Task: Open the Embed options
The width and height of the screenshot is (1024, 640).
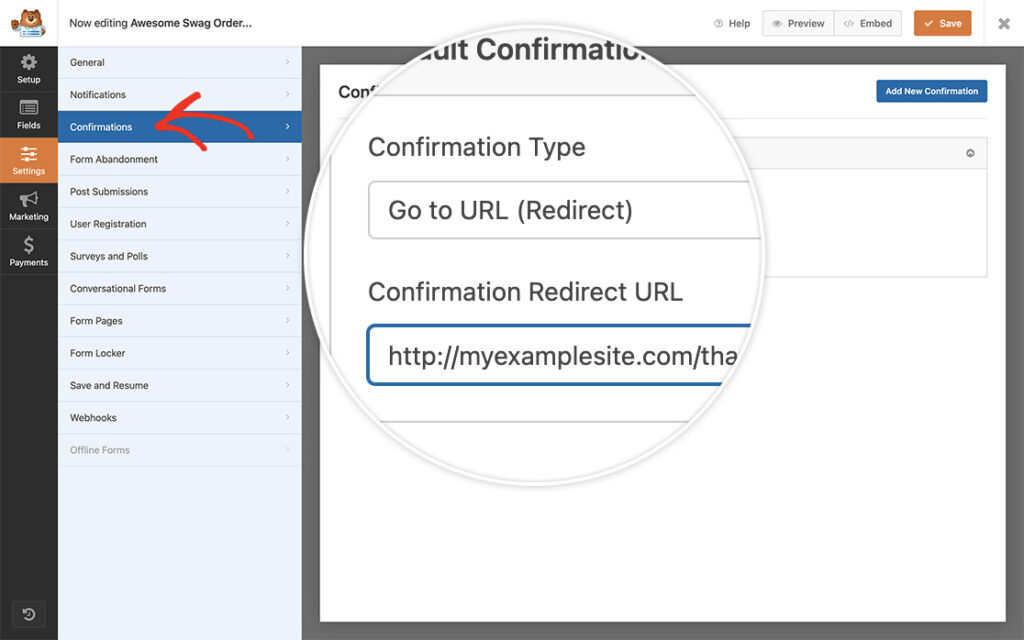Action: pos(867,22)
